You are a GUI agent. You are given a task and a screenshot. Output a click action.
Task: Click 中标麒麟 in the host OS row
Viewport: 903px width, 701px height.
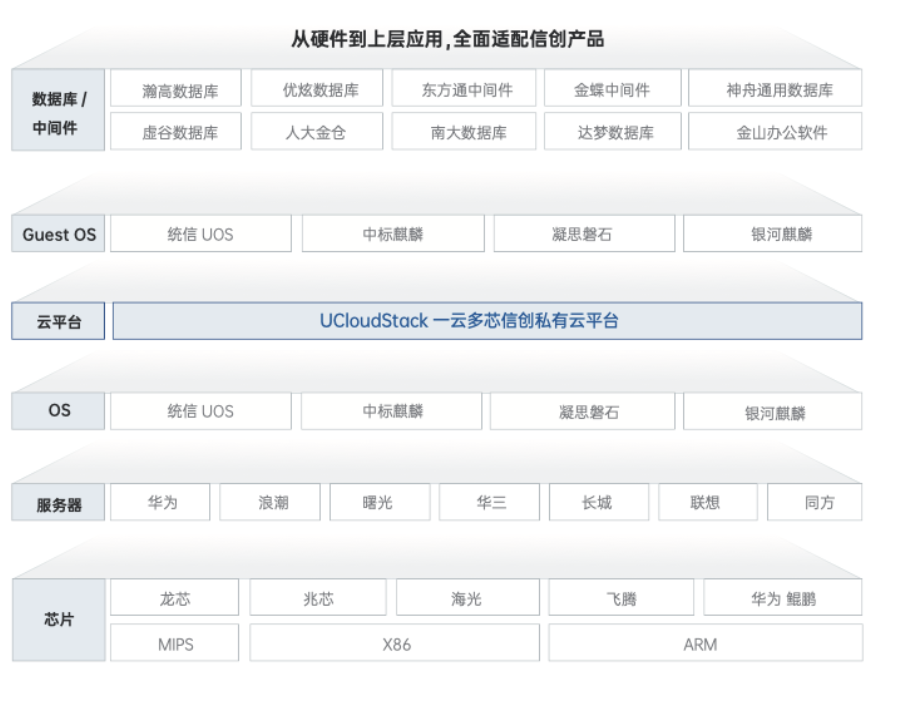pyautogui.click(x=391, y=411)
